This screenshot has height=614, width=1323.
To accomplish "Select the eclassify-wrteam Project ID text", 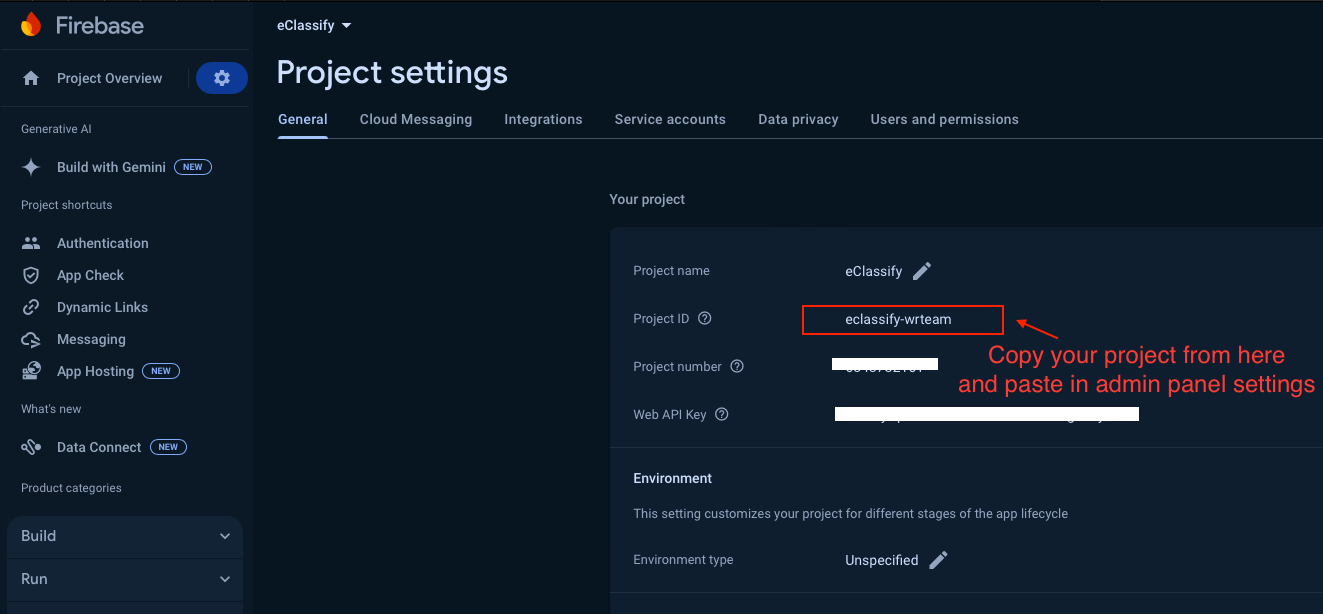I will [x=898, y=320].
